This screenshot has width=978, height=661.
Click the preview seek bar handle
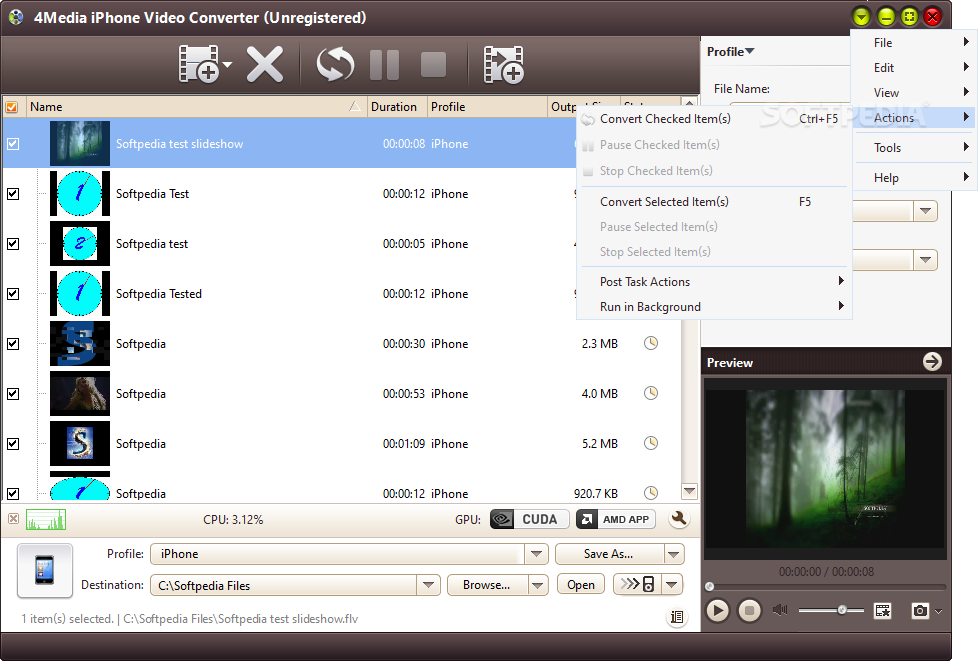(709, 586)
